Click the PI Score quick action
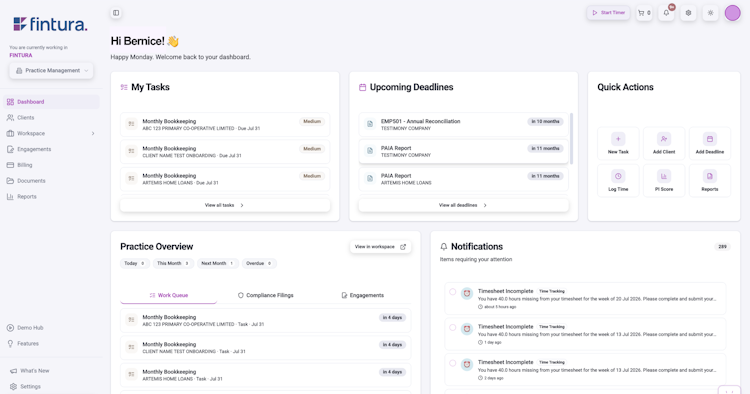750x394 pixels. (664, 180)
